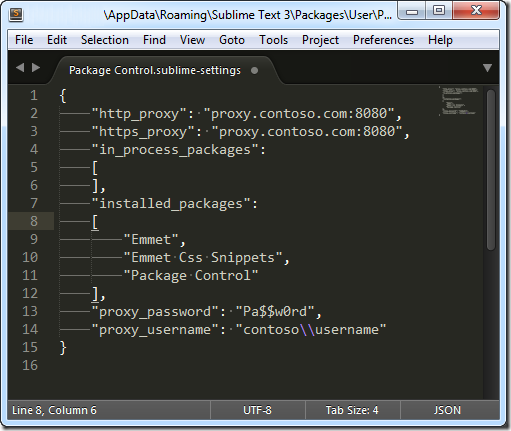Screen dimensions: 511x431
Task: Go to next tab with right arrow
Action: 36,68
